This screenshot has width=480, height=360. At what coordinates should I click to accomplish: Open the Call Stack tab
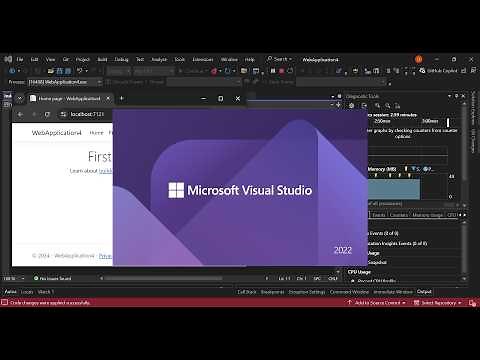pyautogui.click(x=247, y=292)
